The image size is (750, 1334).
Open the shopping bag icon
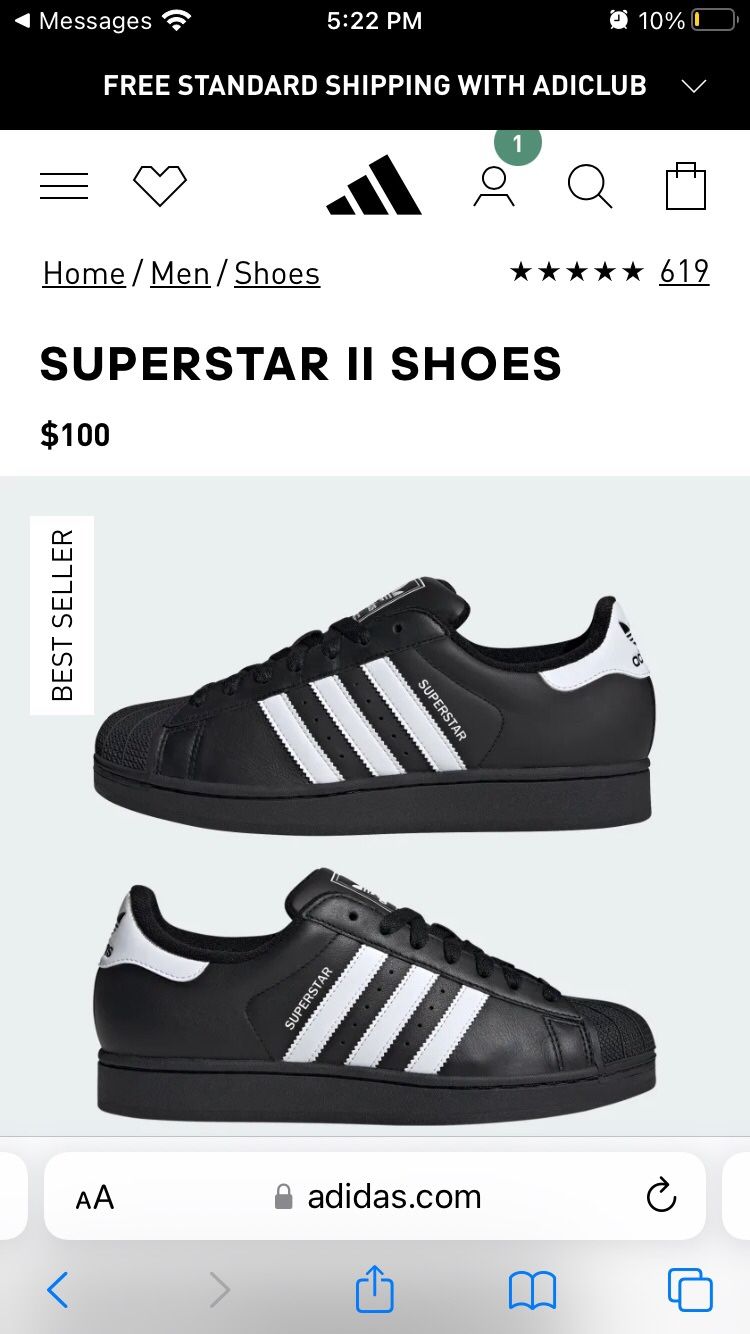click(x=686, y=186)
